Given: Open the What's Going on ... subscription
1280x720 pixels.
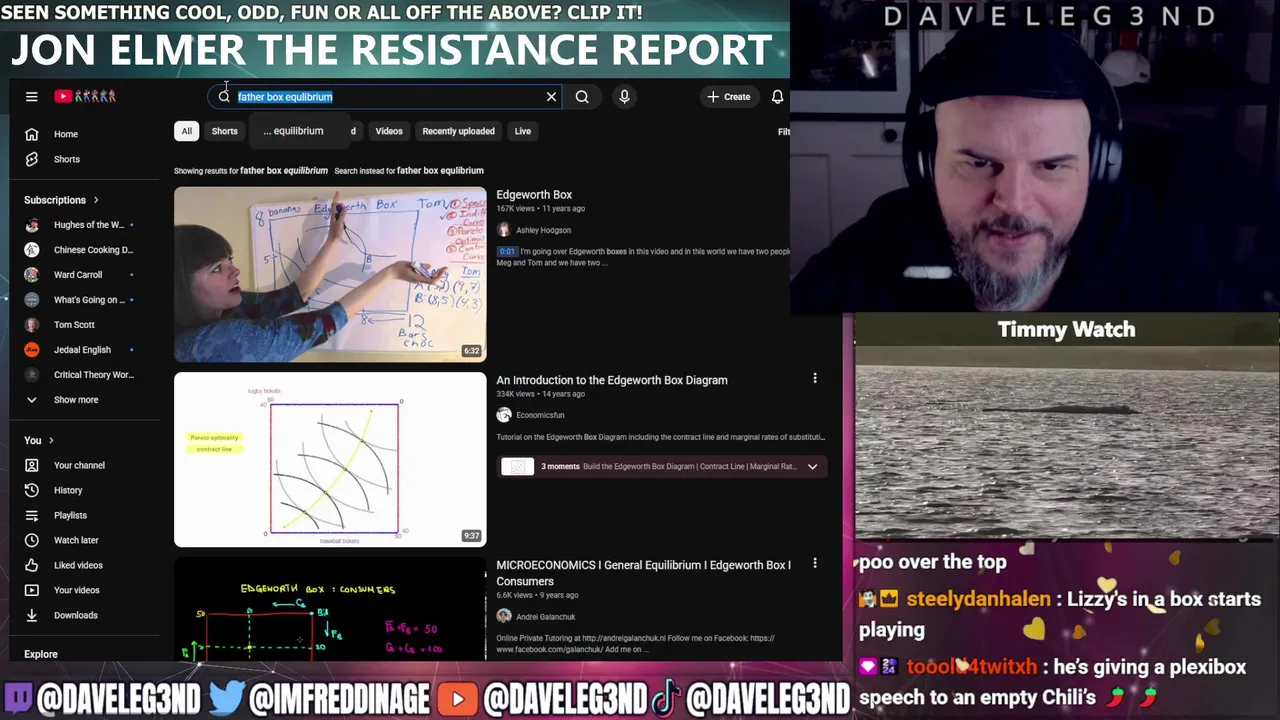Looking at the screenshot, I should (x=82, y=300).
